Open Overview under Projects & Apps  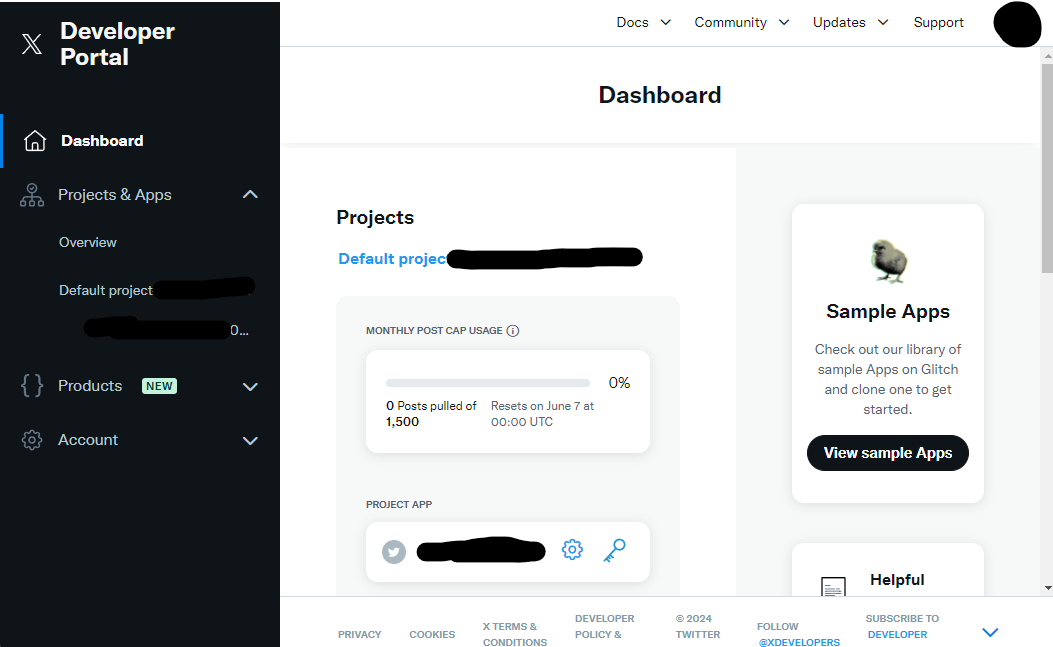[87, 243]
